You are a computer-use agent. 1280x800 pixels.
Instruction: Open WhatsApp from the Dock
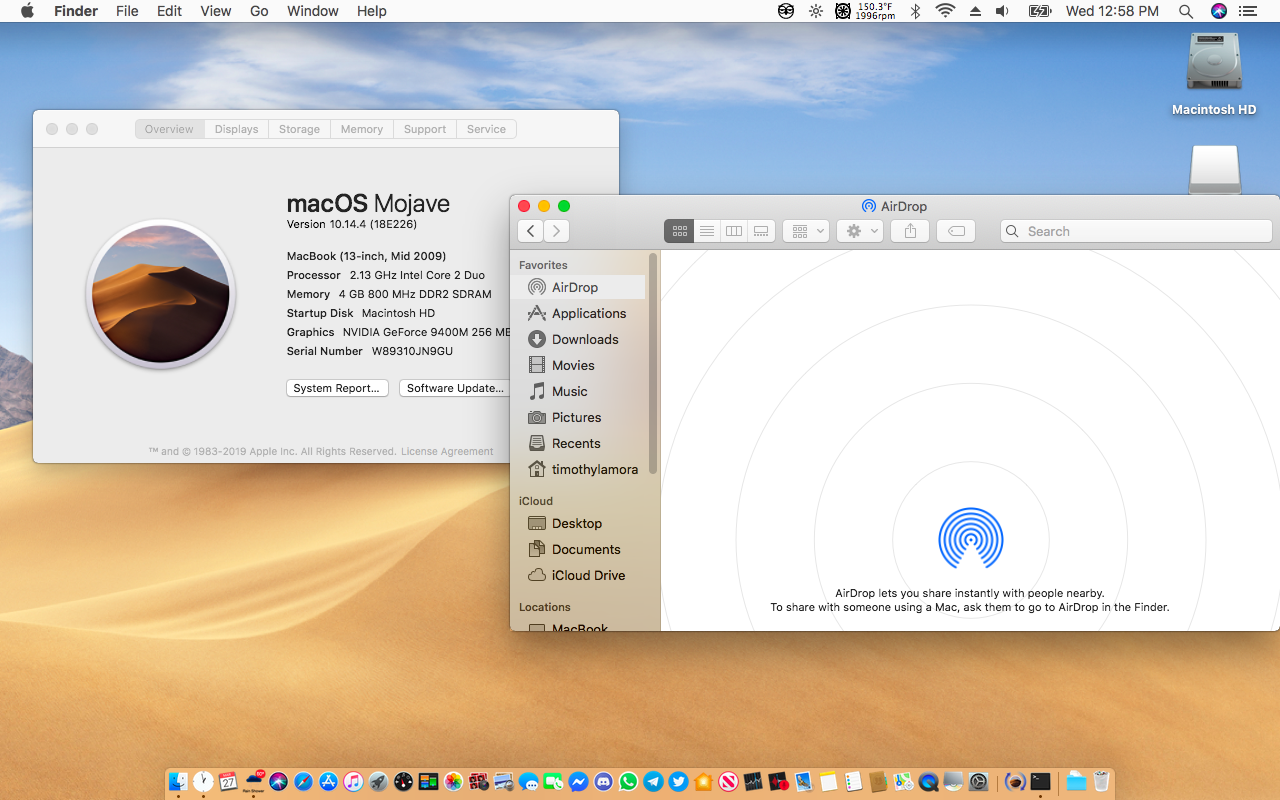628,782
